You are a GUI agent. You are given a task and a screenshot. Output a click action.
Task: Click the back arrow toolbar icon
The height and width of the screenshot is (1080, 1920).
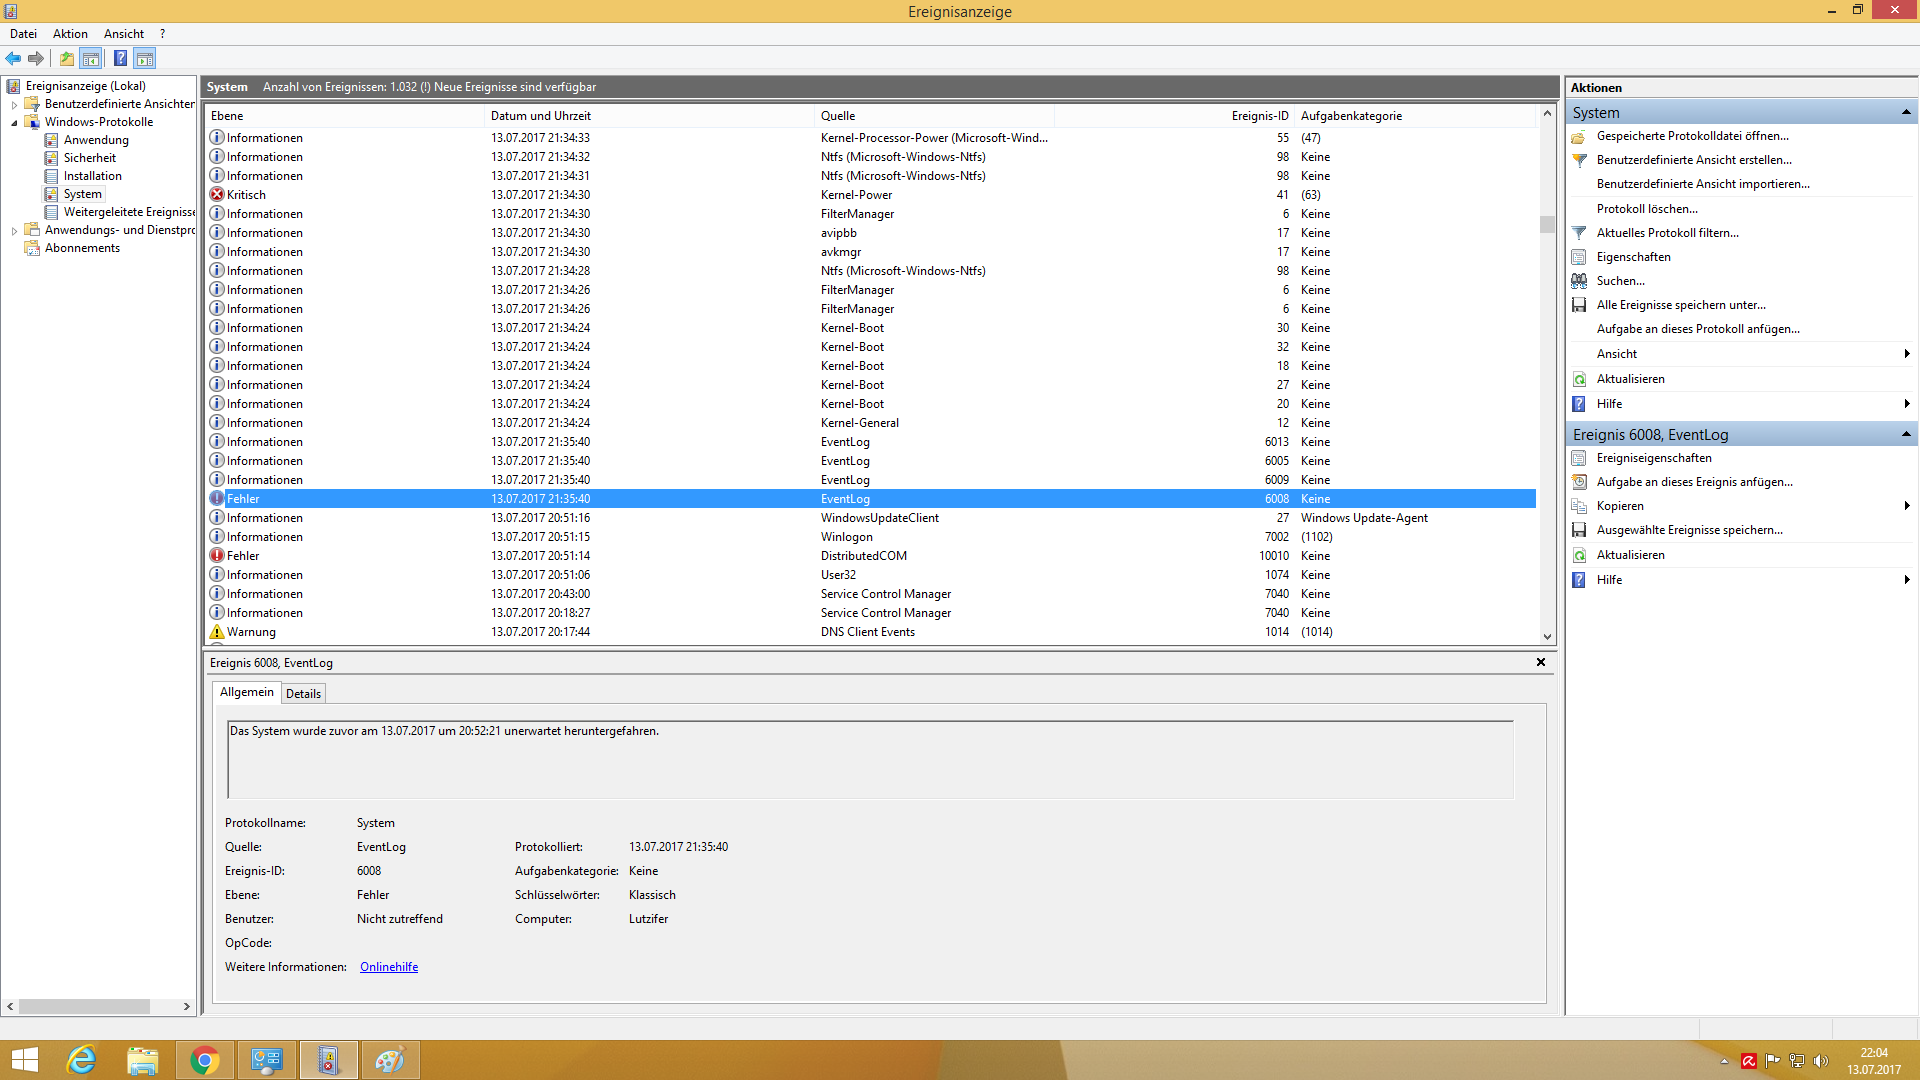click(13, 58)
